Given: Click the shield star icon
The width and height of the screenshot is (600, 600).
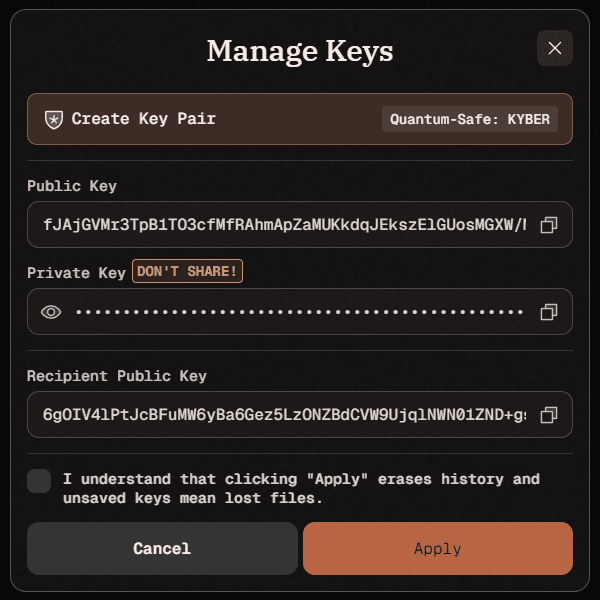Looking at the screenshot, I should pos(54,119).
